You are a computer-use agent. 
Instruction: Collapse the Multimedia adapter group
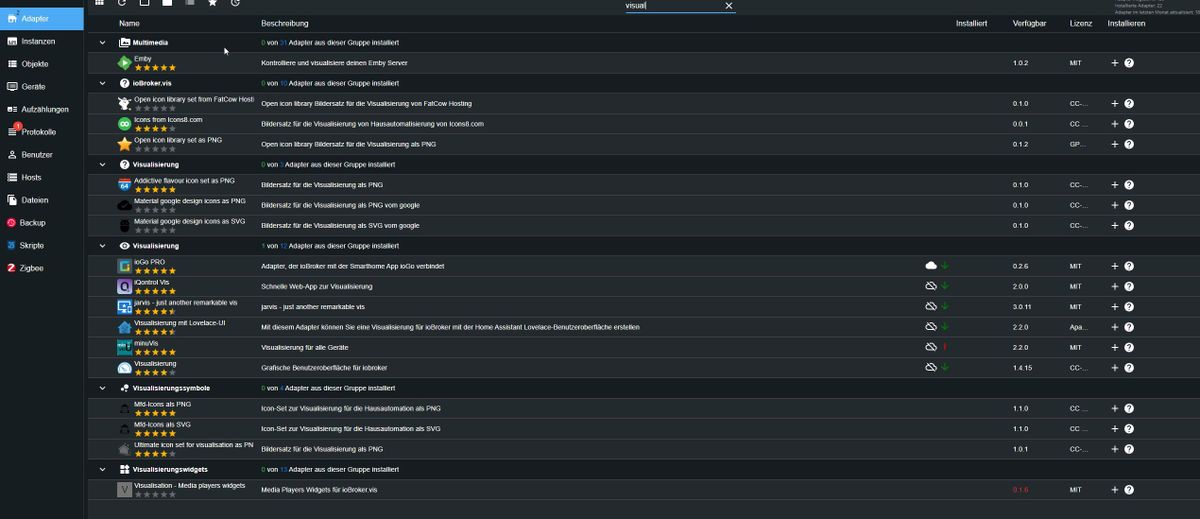coord(101,43)
